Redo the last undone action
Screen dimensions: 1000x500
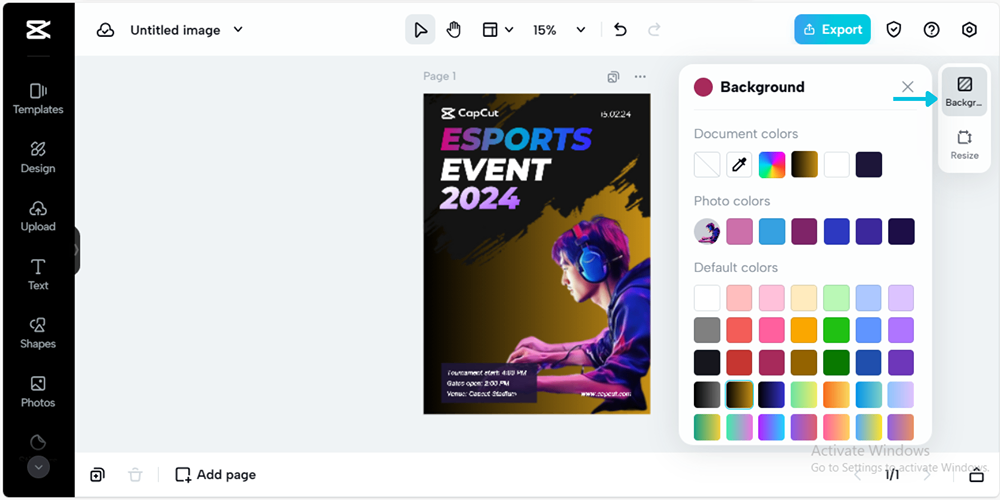point(654,30)
